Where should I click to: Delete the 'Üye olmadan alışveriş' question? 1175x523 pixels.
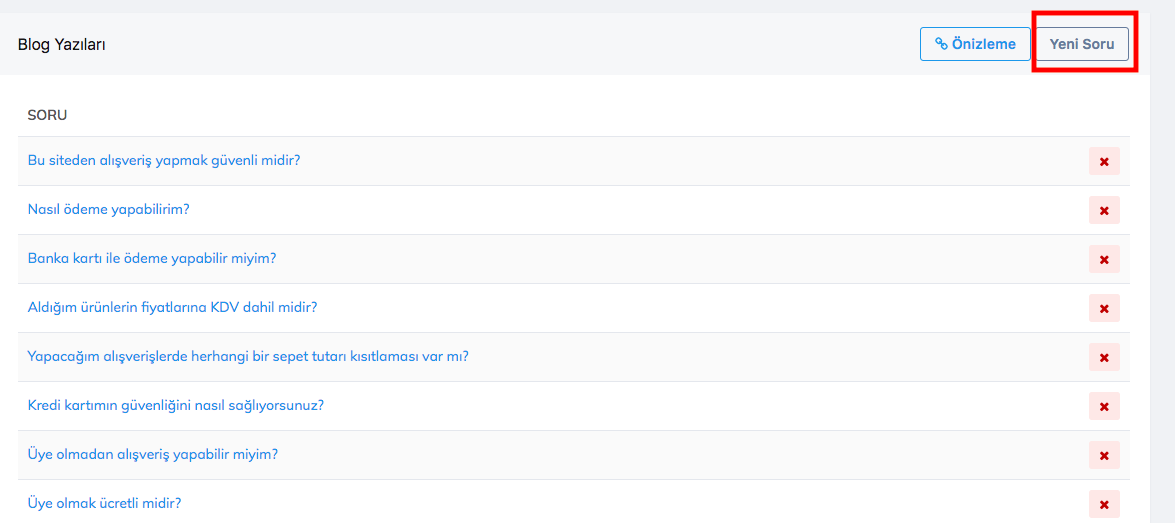tap(1104, 455)
